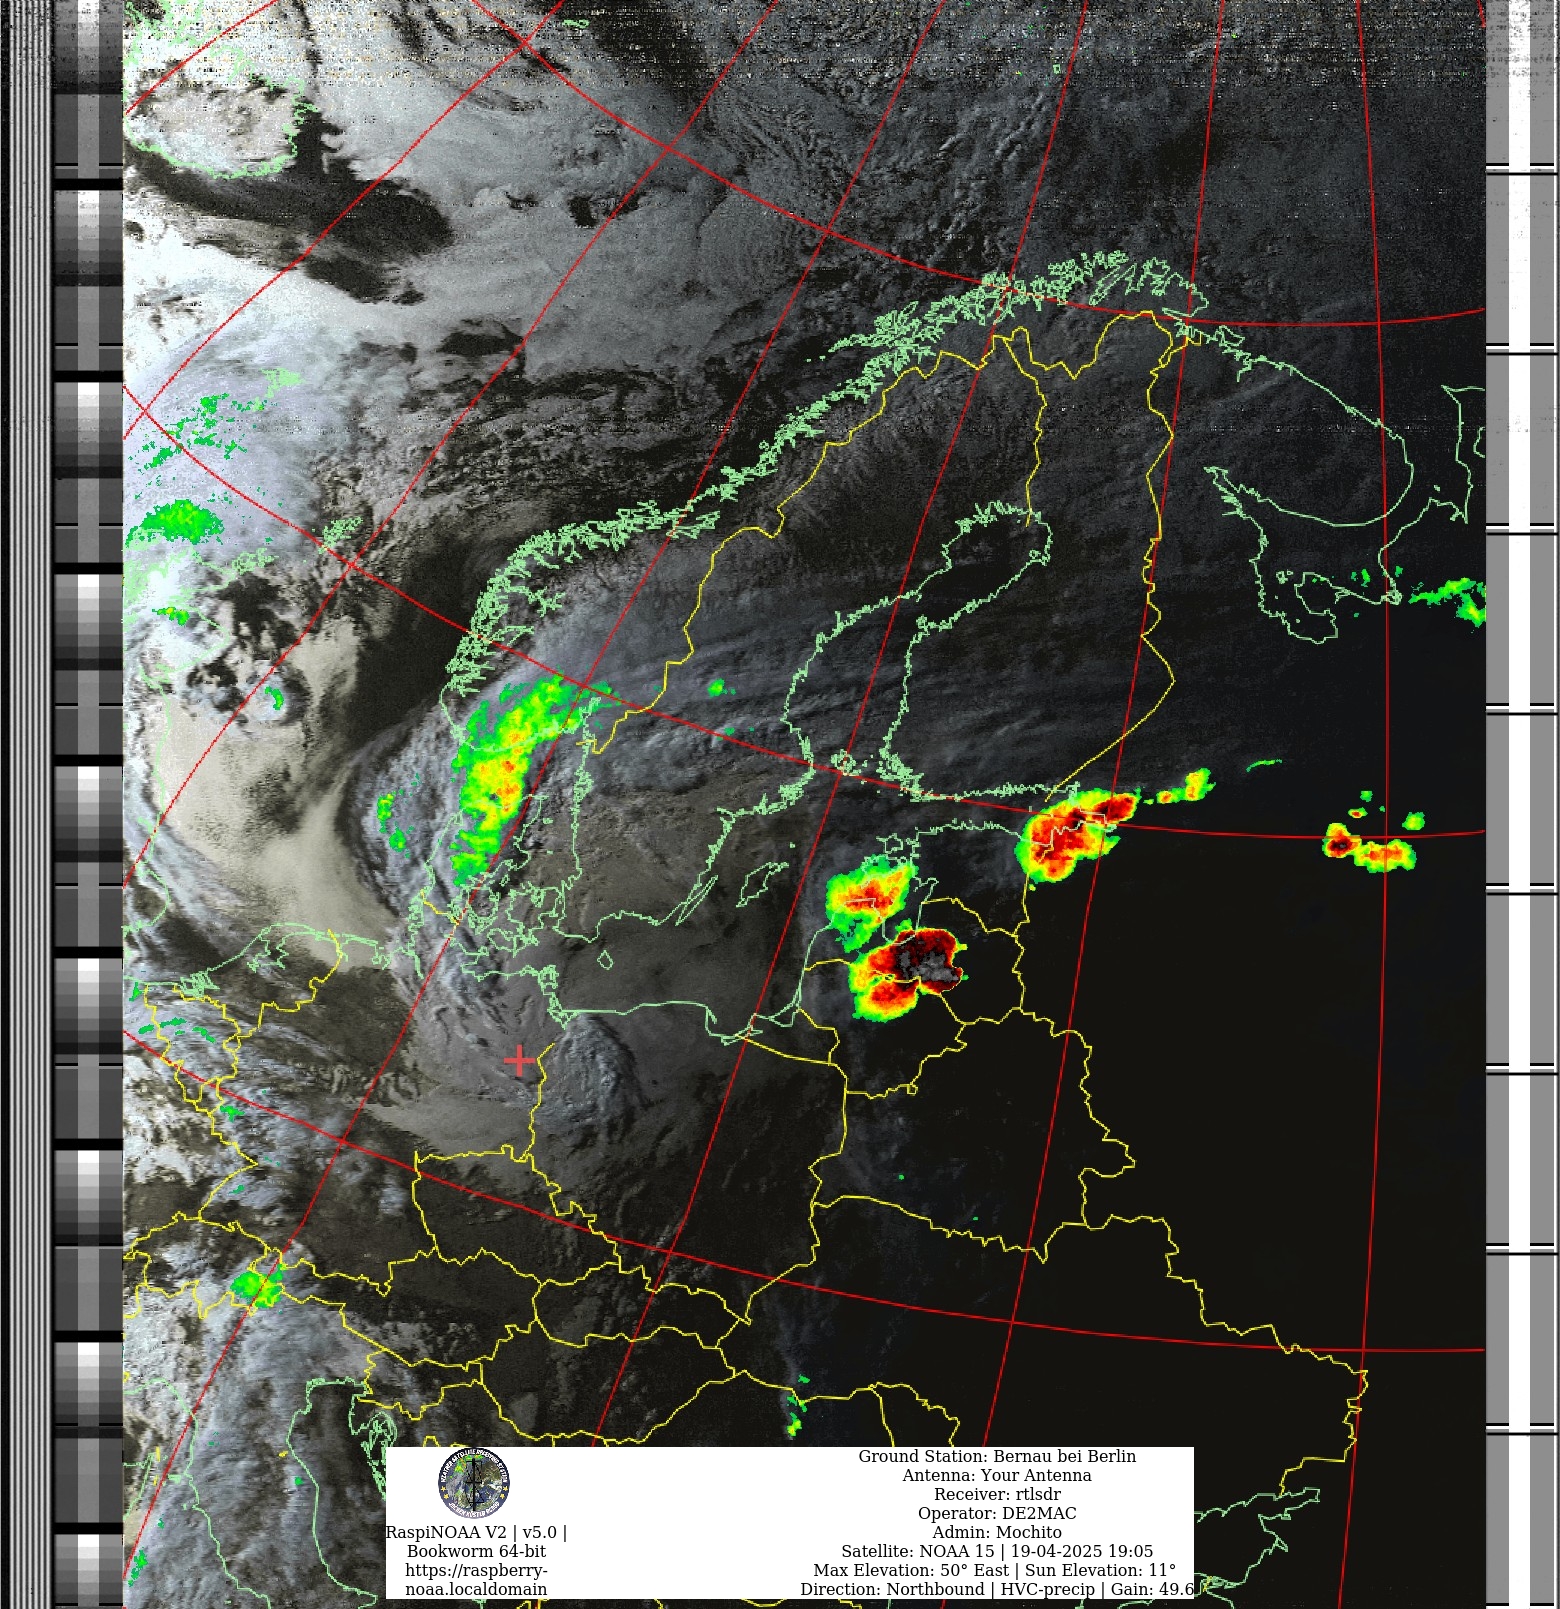Screen dimensions: 1560x1609
Task: Click the round RaspiNOAA logo badge
Action: pyautogui.click(x=474, y=1484)
